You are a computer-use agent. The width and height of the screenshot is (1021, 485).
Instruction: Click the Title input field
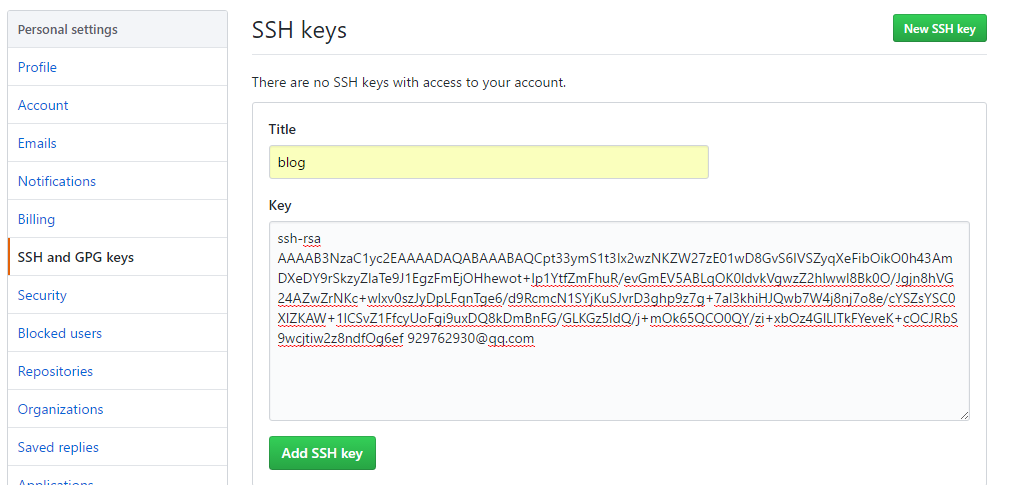pyautogui.click(x=488, y=162)
